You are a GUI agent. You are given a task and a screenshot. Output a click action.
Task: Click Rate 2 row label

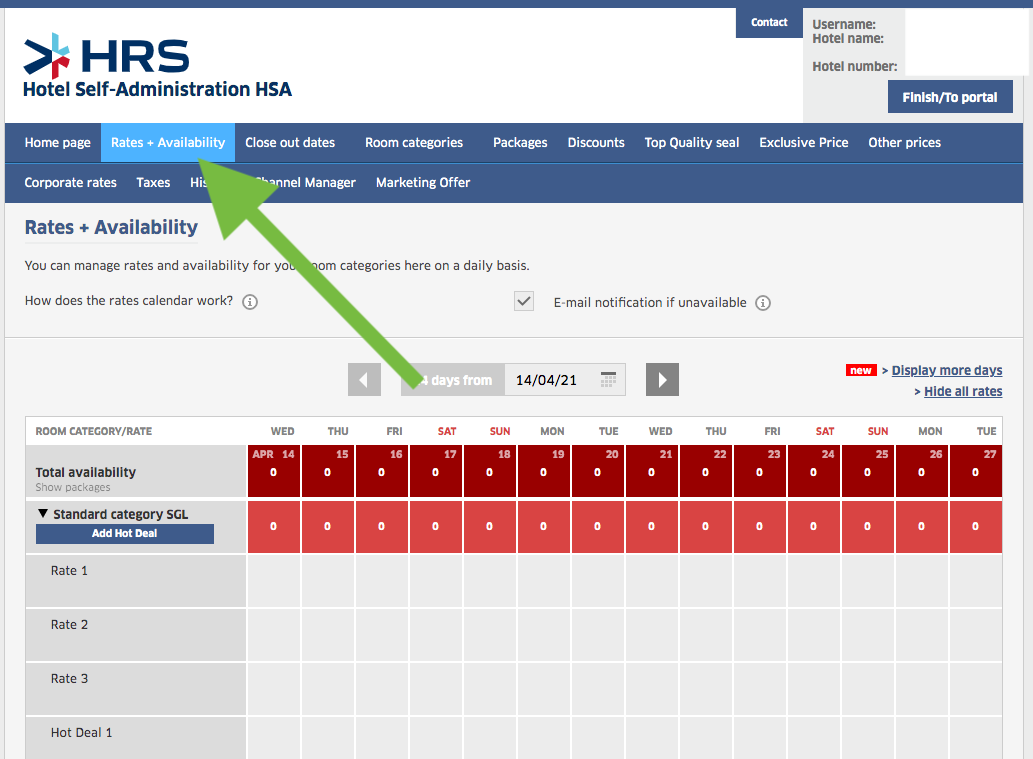[69, 625]
